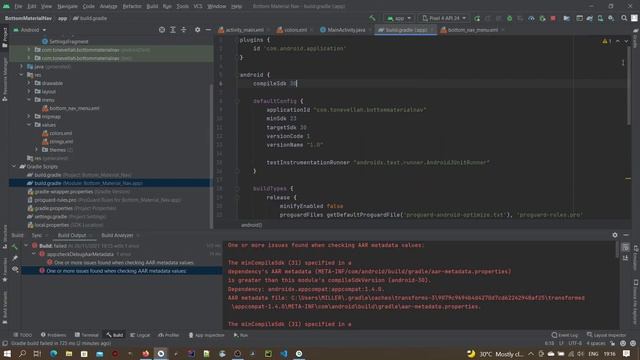Collapse the values folder

[29, 124]
